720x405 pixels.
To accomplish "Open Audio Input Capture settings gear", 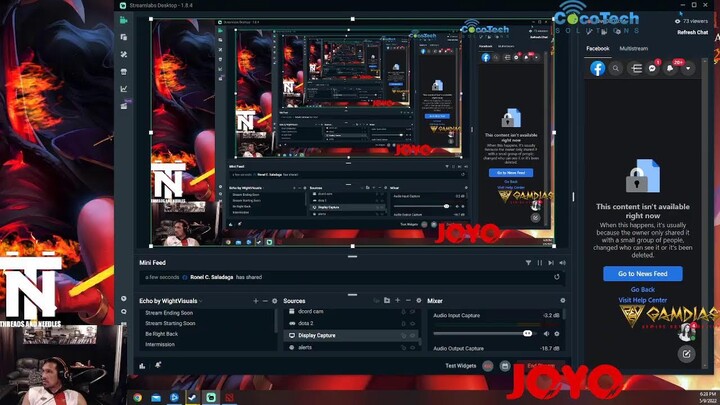I will (x=557, y=333).
